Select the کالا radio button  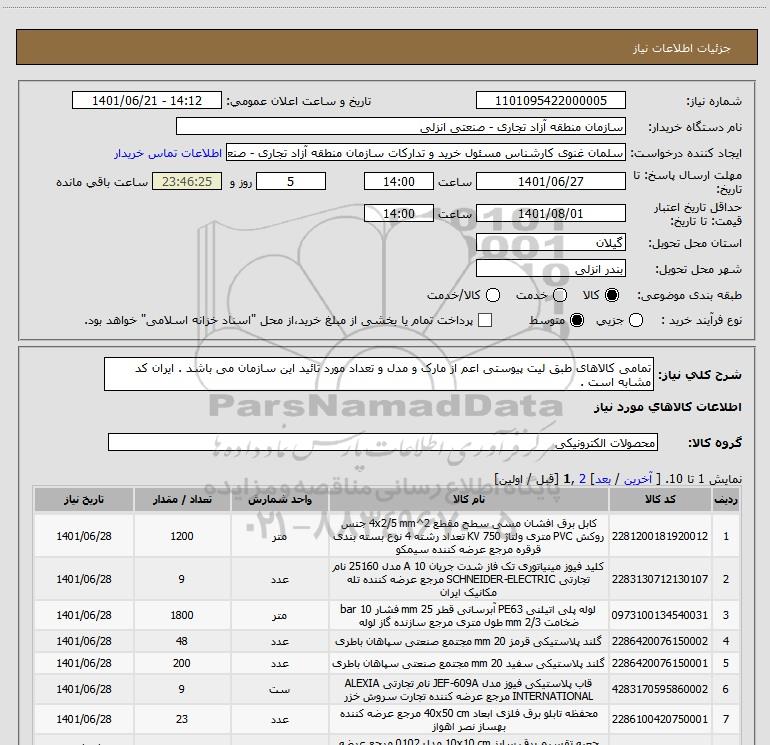[612, 295]
